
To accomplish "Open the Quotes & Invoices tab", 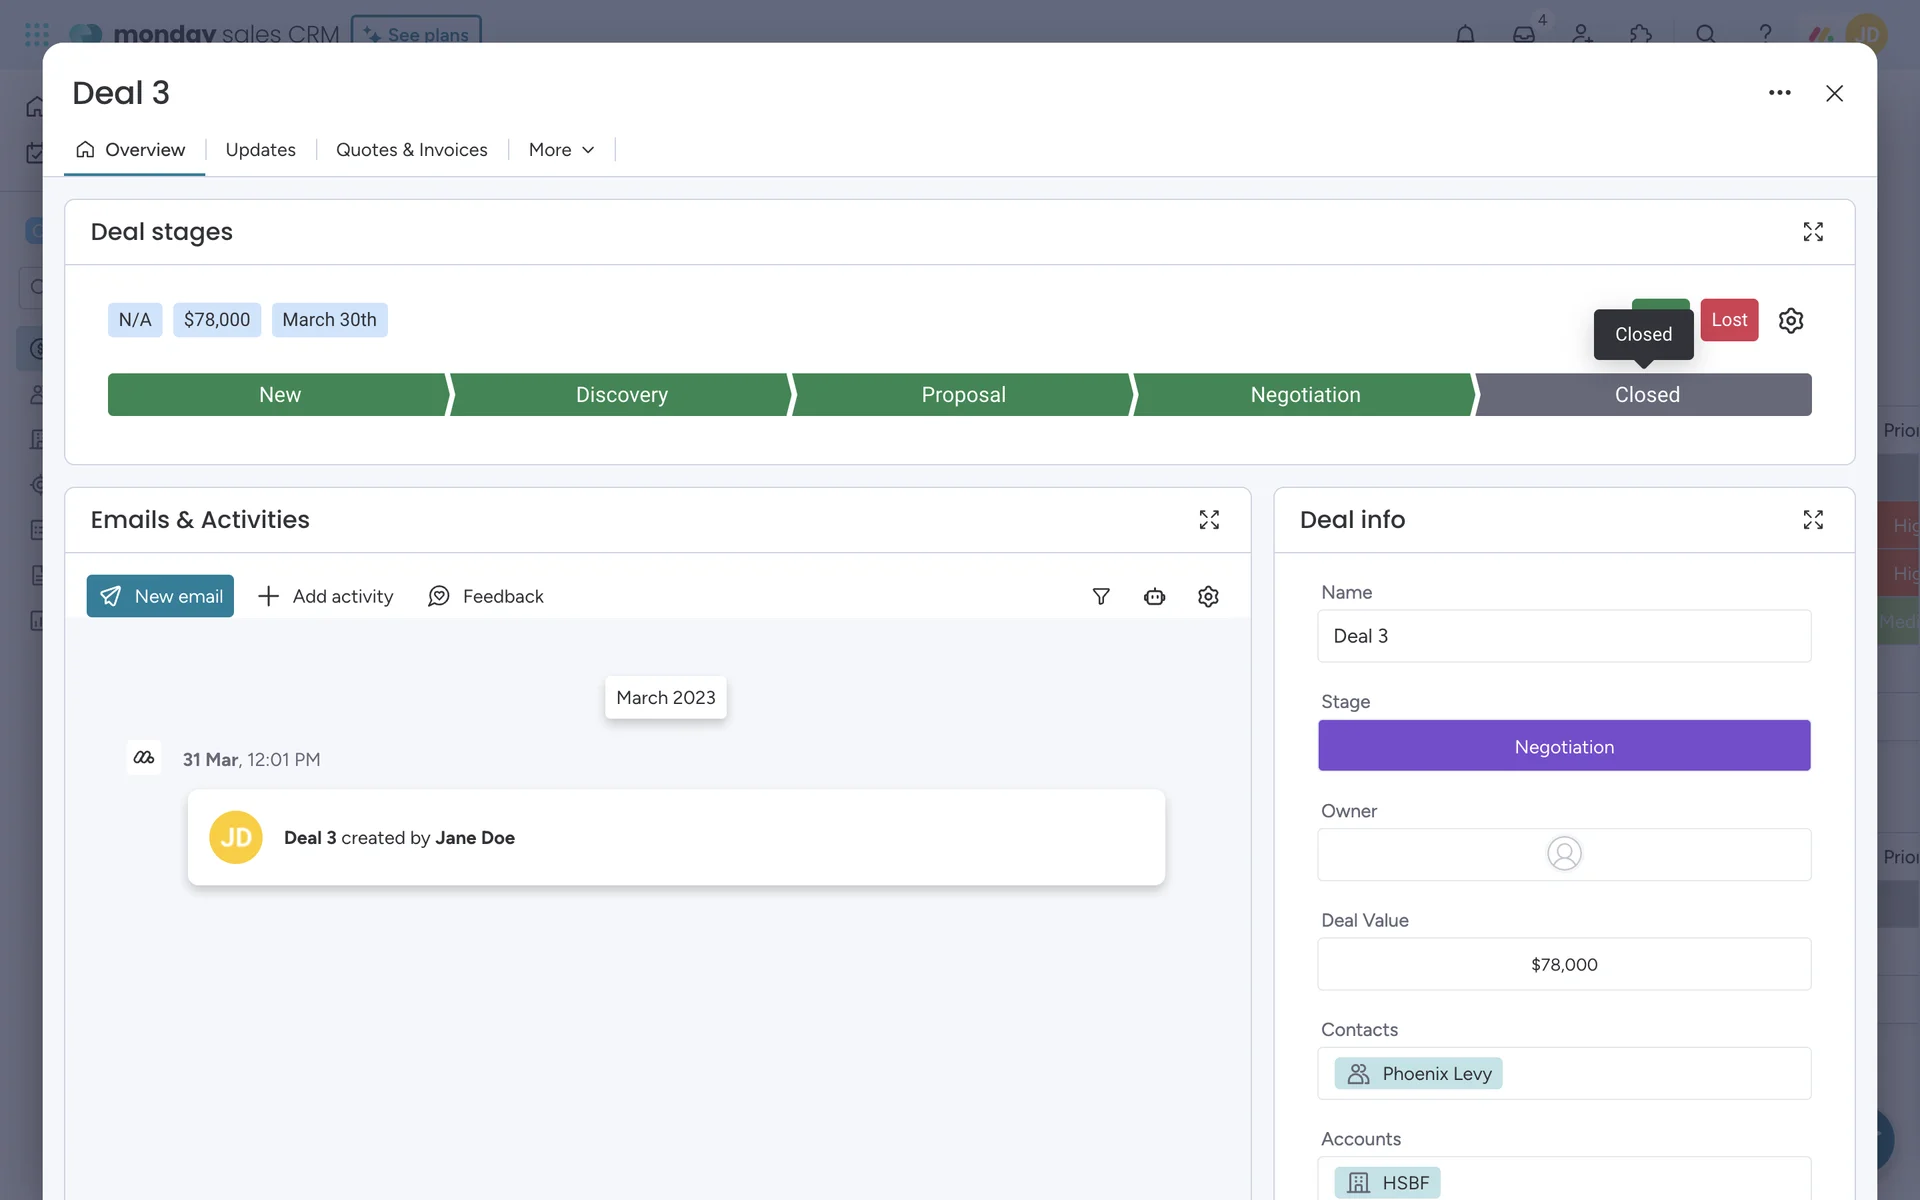I will [x=411, y=150].
